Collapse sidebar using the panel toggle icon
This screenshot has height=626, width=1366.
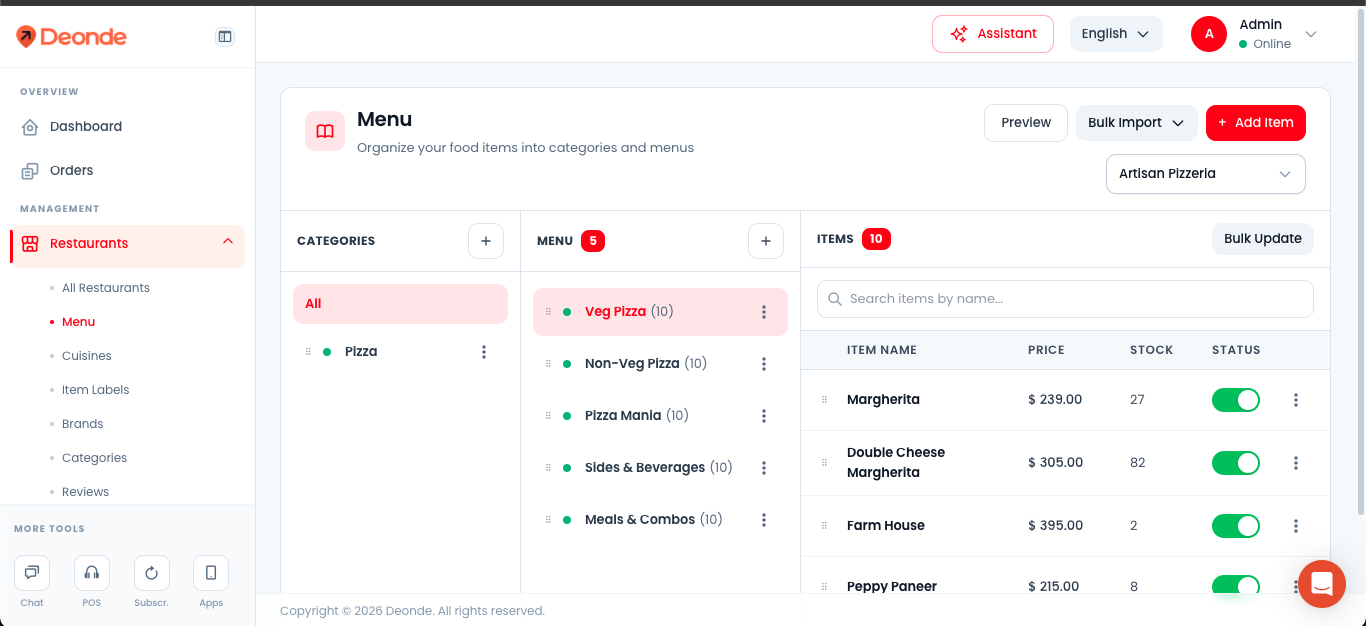click(225, 37)
